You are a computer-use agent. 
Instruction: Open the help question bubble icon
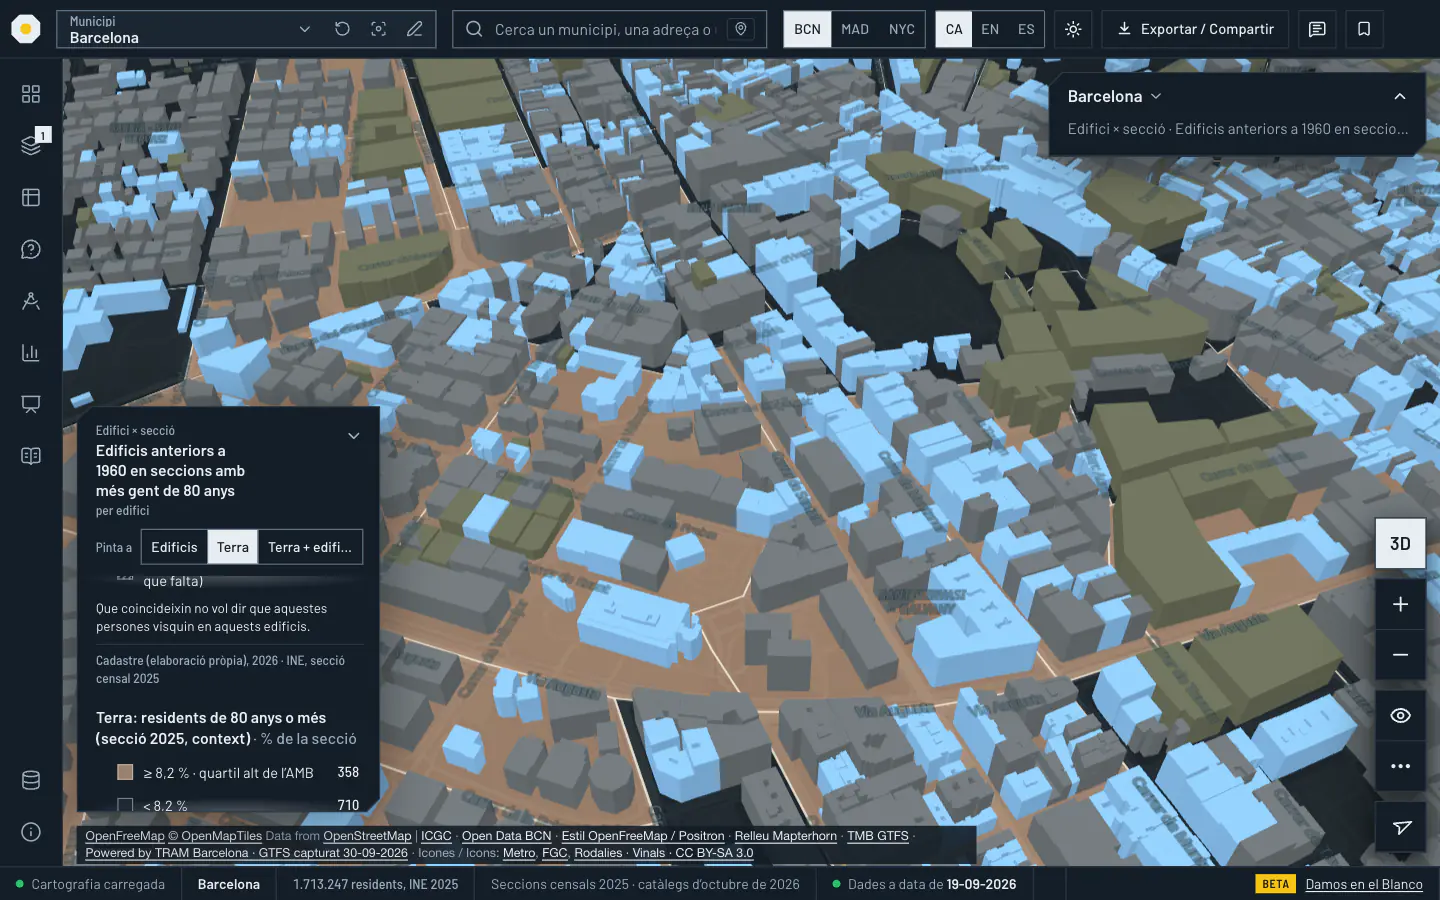31,249
